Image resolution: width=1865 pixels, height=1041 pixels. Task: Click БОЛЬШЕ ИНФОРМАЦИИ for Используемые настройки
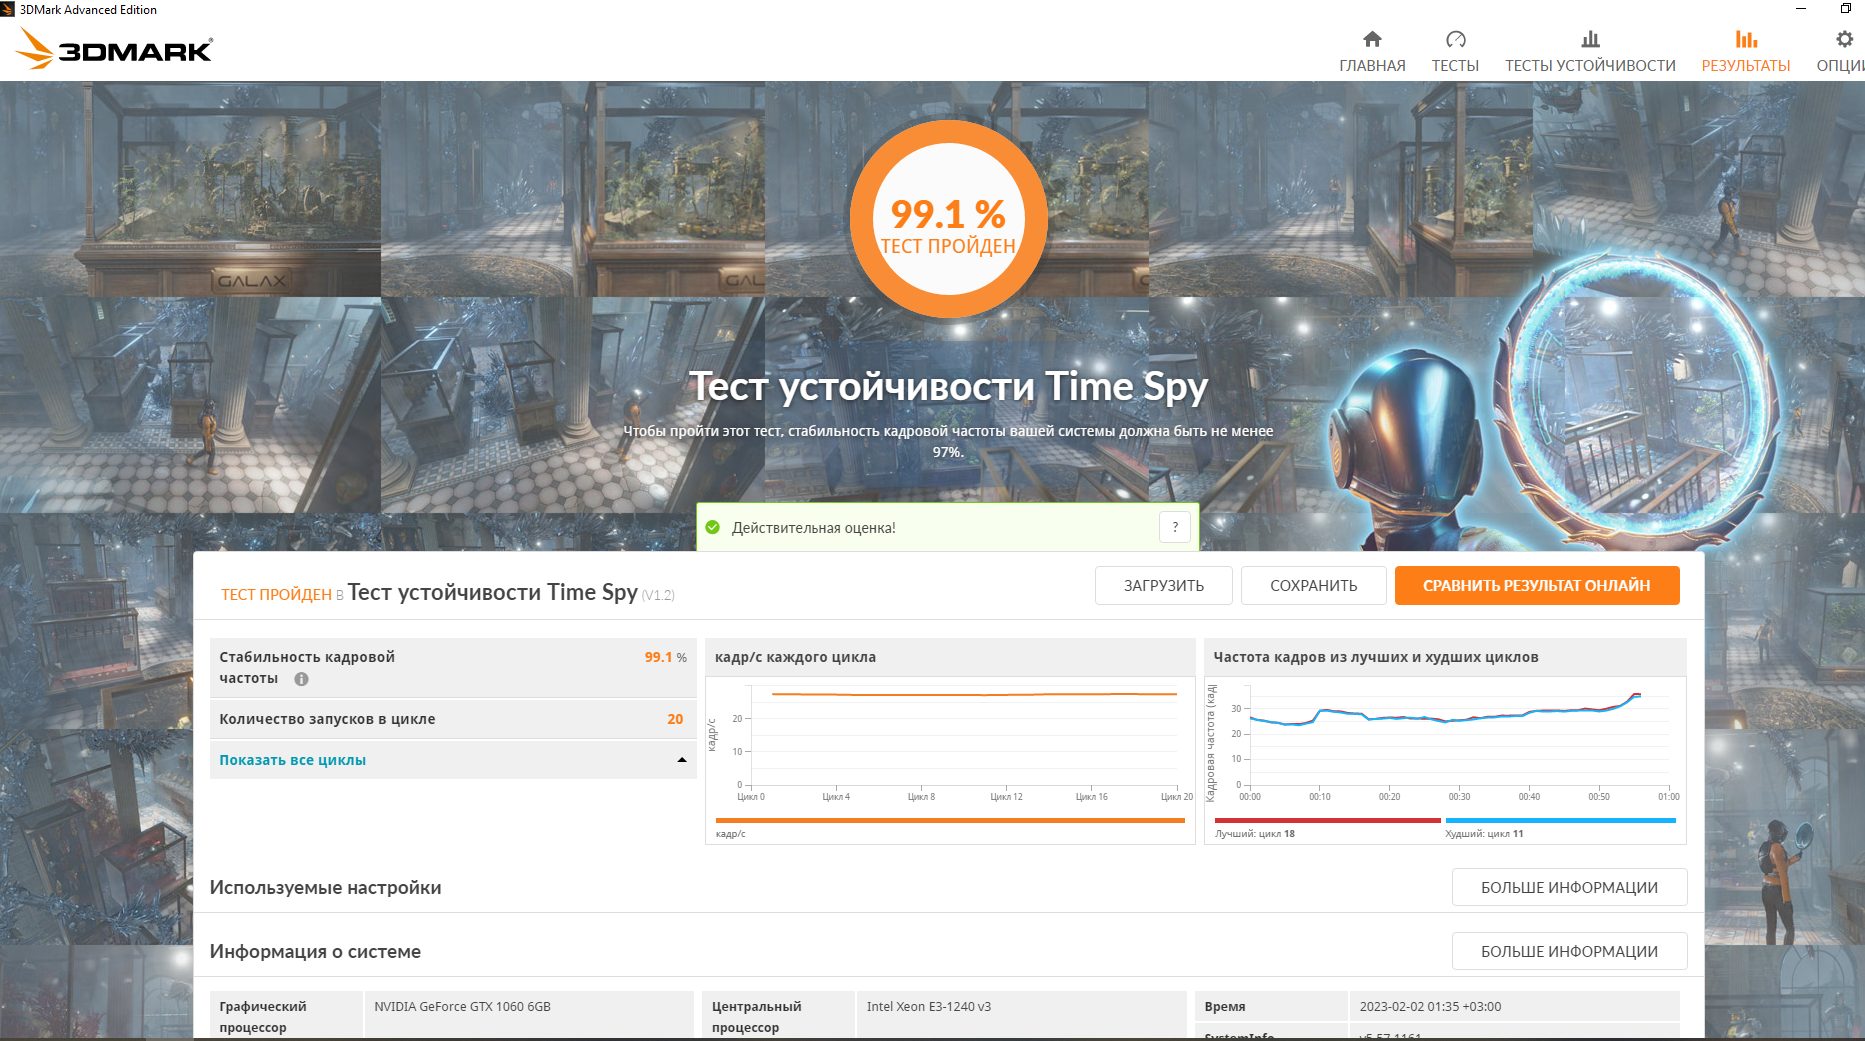[1569, 888]
